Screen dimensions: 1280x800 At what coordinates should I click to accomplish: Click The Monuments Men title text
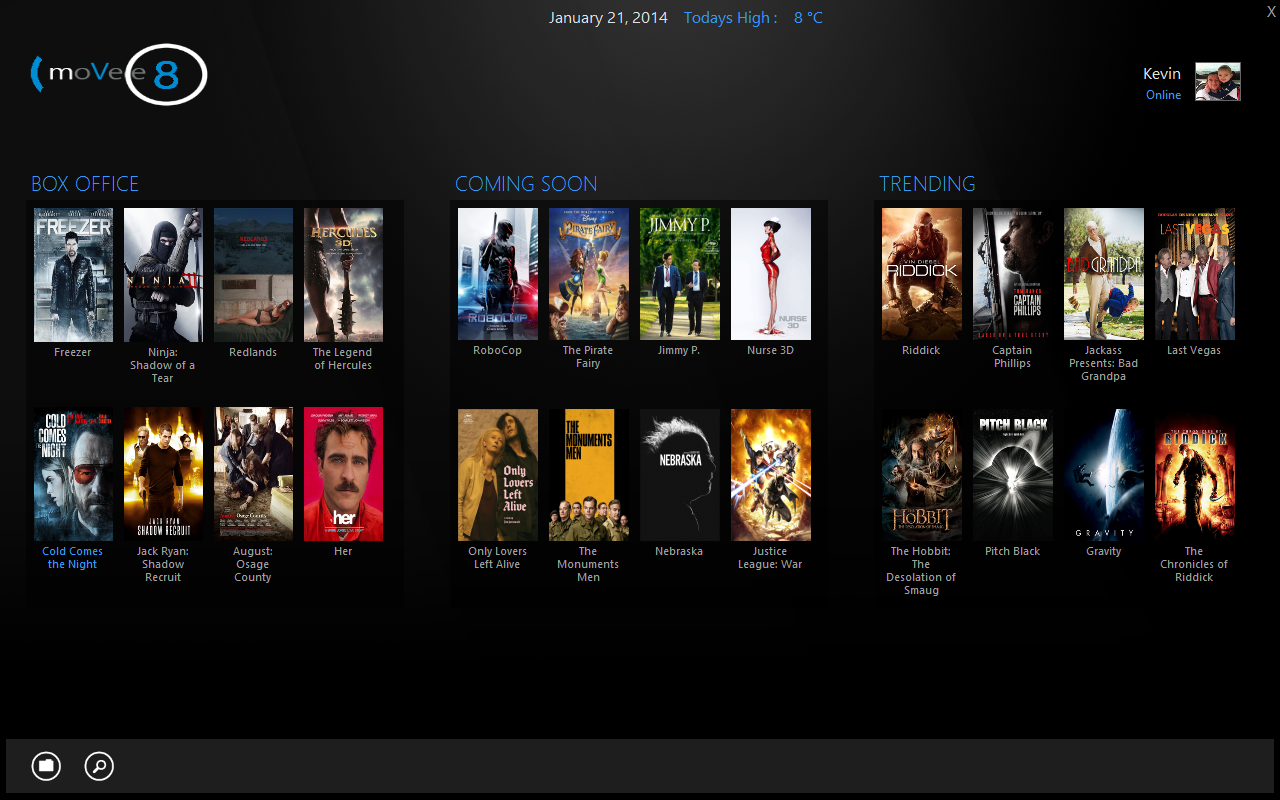[x=588, y=564]
